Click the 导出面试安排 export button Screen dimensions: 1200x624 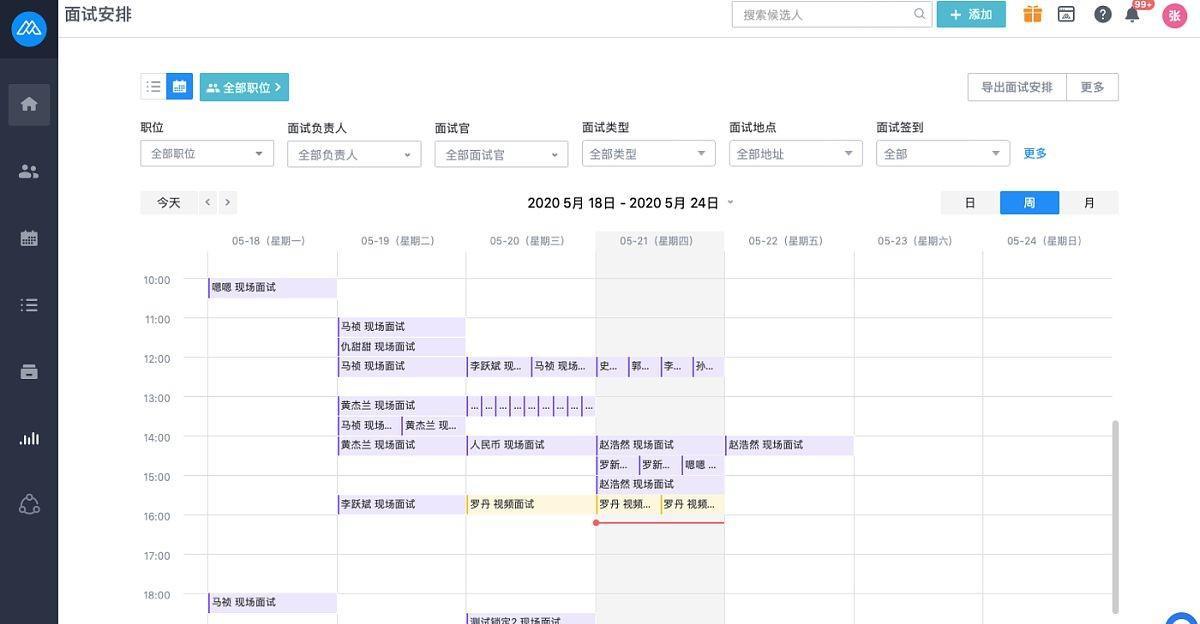pos(1016,87)
